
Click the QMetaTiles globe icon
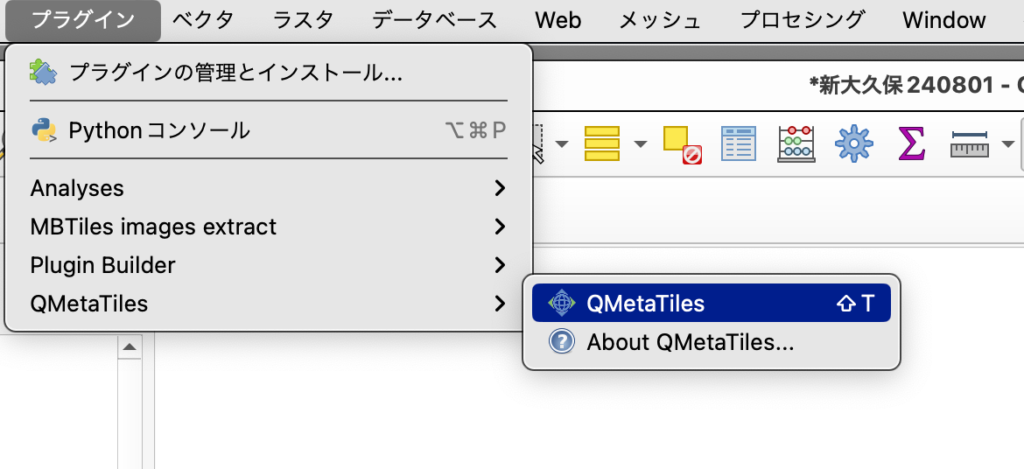coord(561,303)
